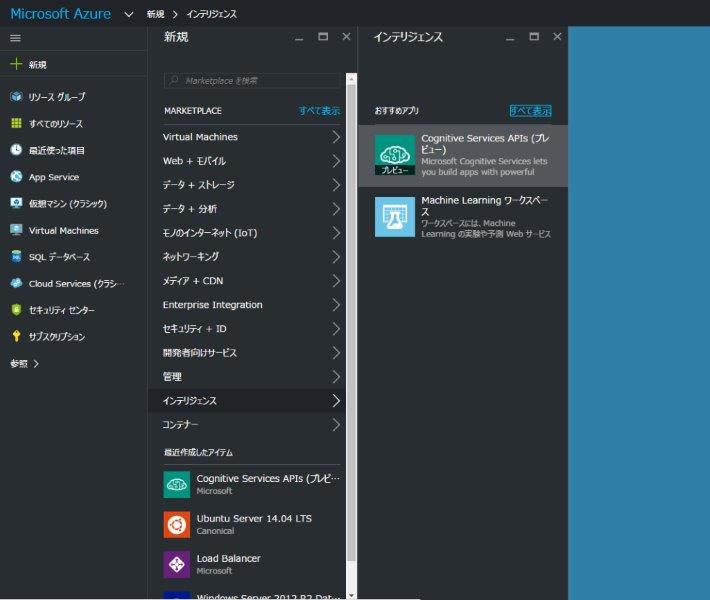Maximize the 新規 blade
This screenshot has width=710, height=600.
click(323, 37)
